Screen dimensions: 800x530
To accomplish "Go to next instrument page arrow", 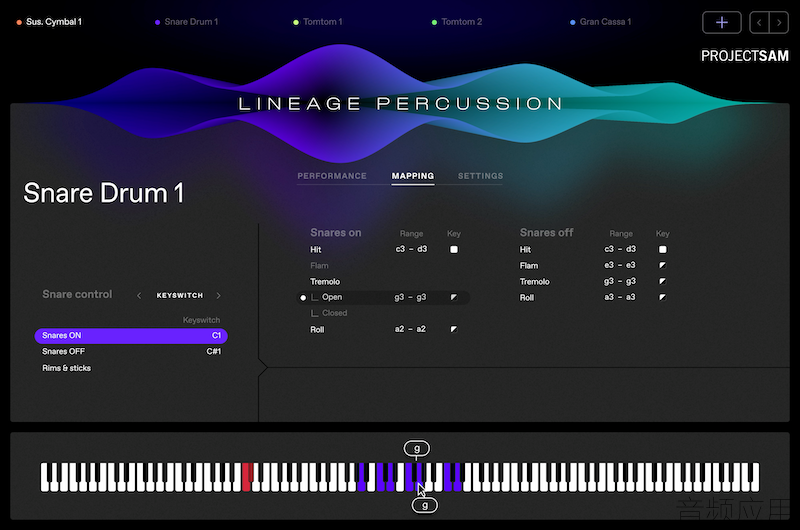I will pyautogui.click(x=779, y=22).
